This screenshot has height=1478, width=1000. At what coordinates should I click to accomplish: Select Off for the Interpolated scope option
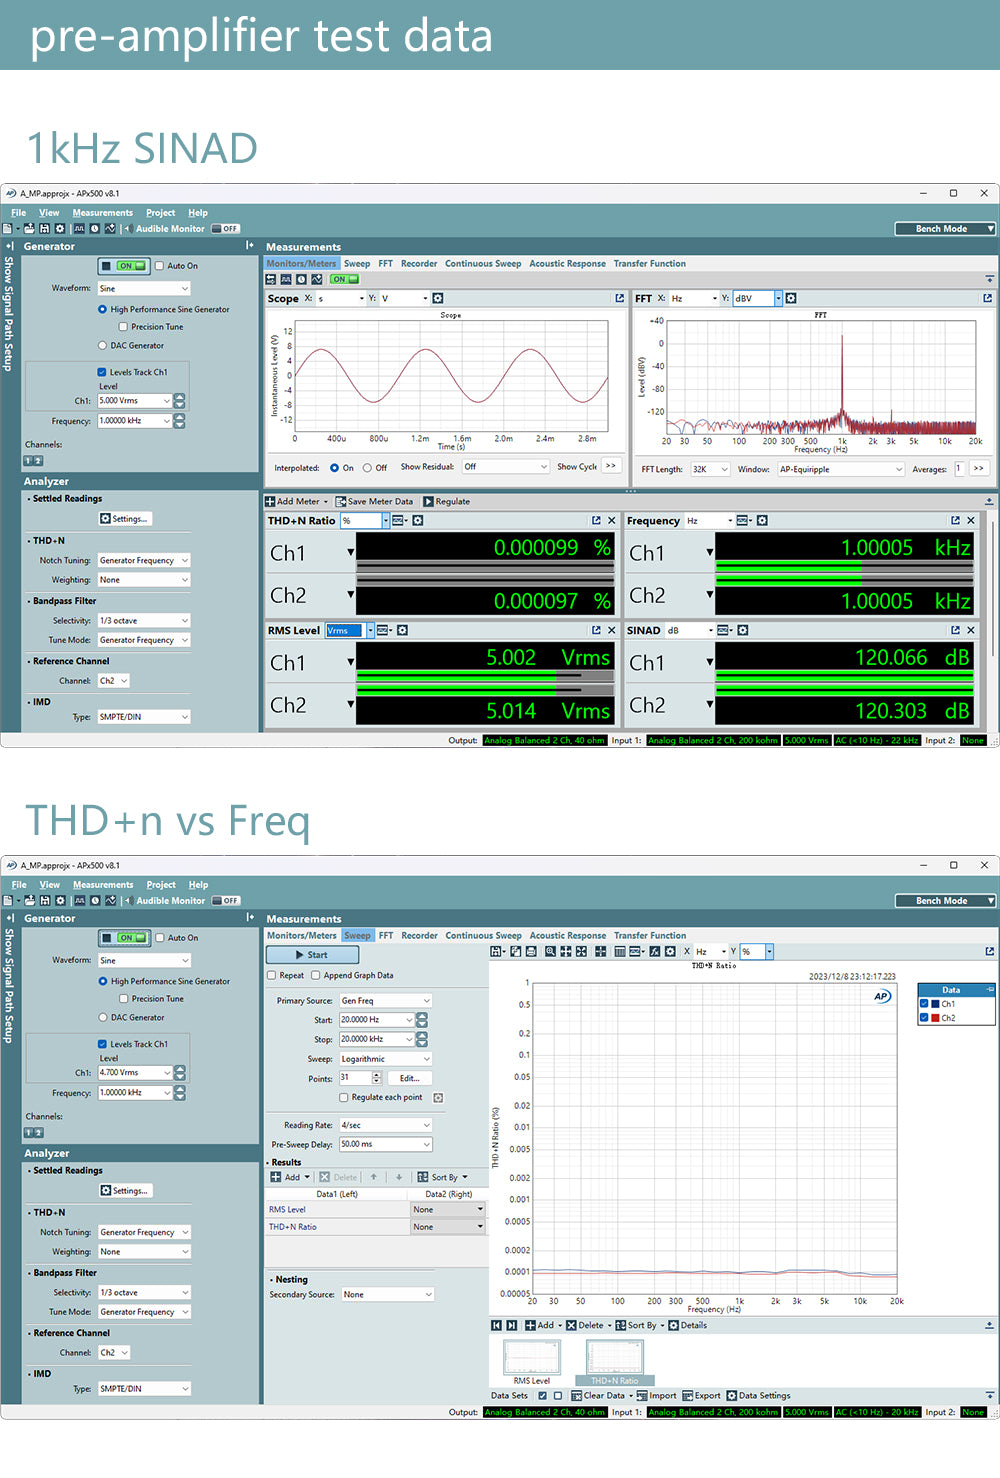368,468
